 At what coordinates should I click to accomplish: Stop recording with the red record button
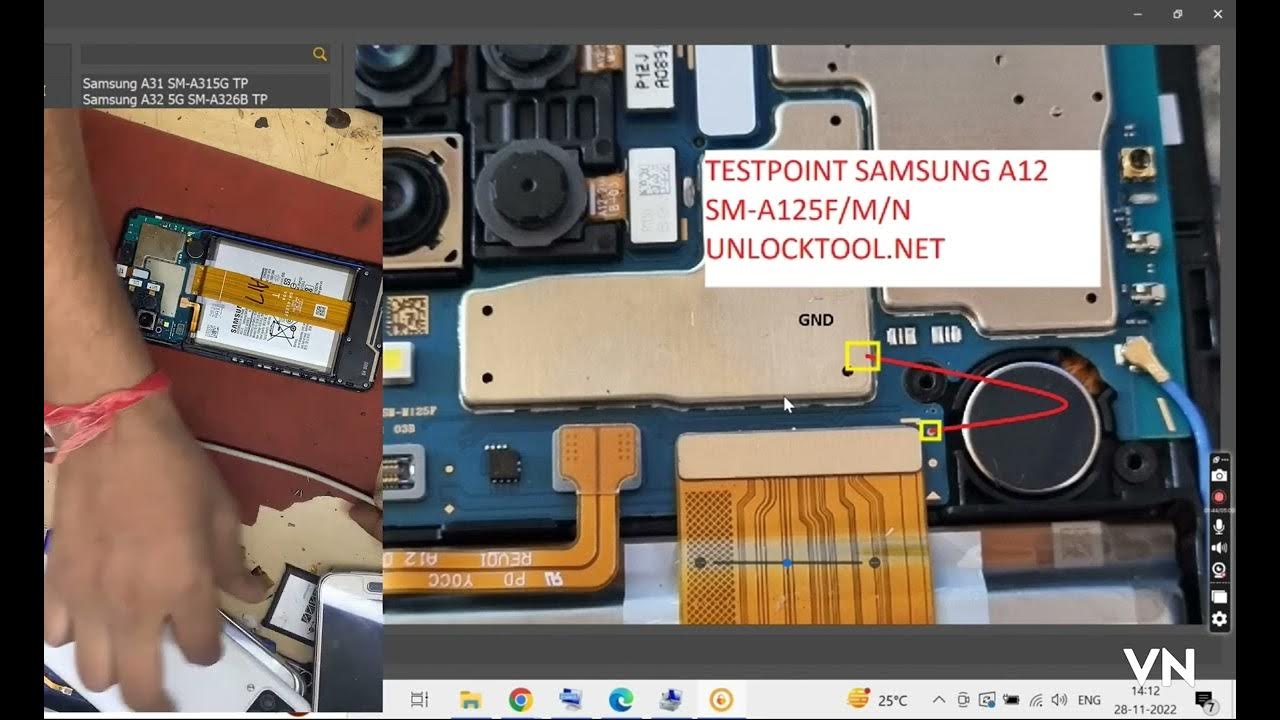pyautogui.click(x=1219, y=497)
